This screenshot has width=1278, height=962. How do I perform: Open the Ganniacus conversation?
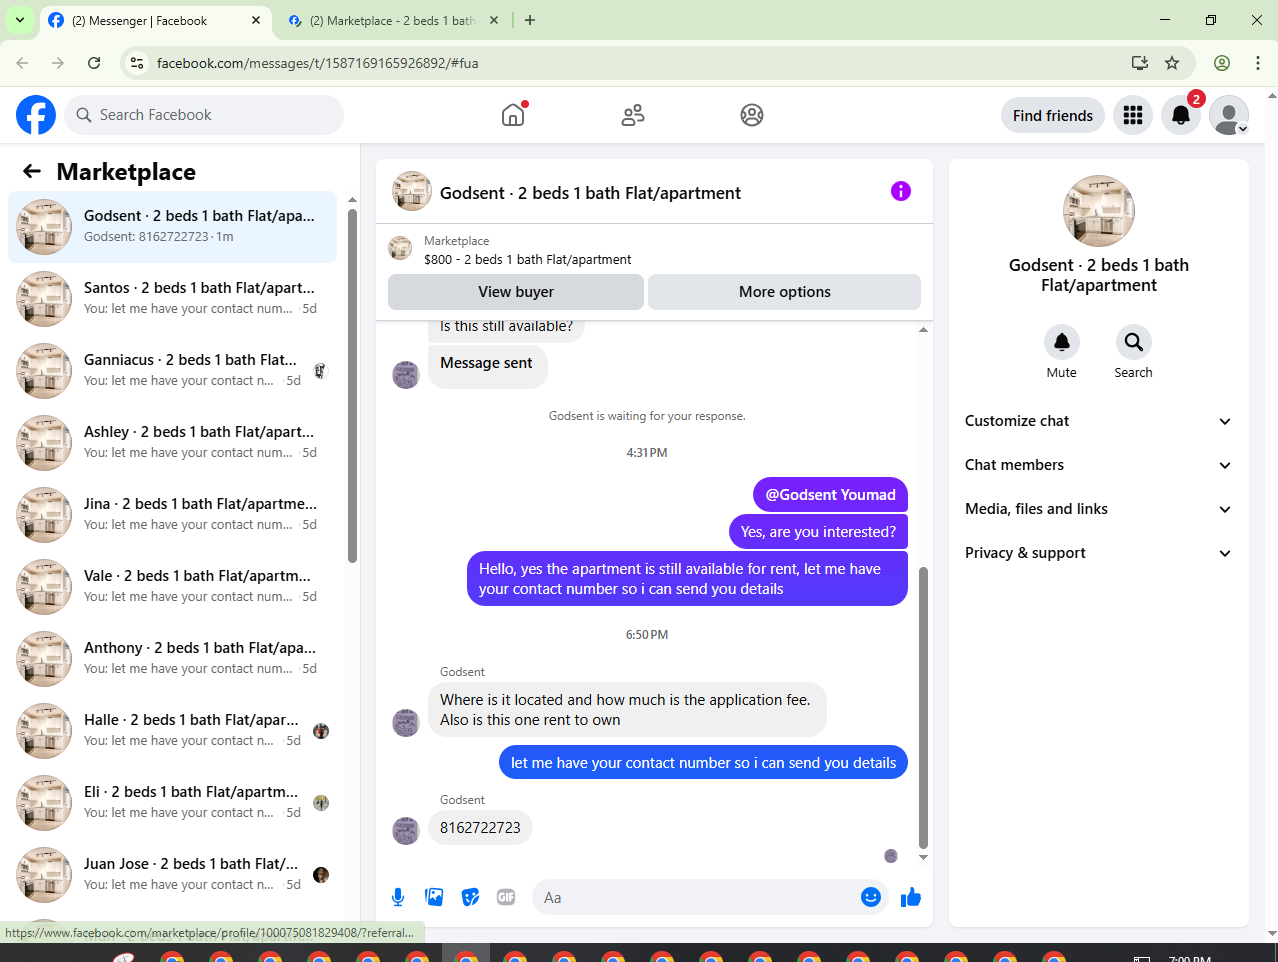click(172, 371)
